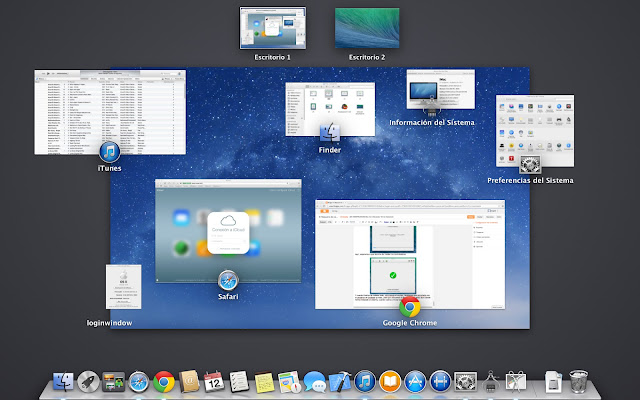The image size is (640, 400).
Task: Open Finder from the Dock
Action: pyautogui.click(x=63, y=382)
